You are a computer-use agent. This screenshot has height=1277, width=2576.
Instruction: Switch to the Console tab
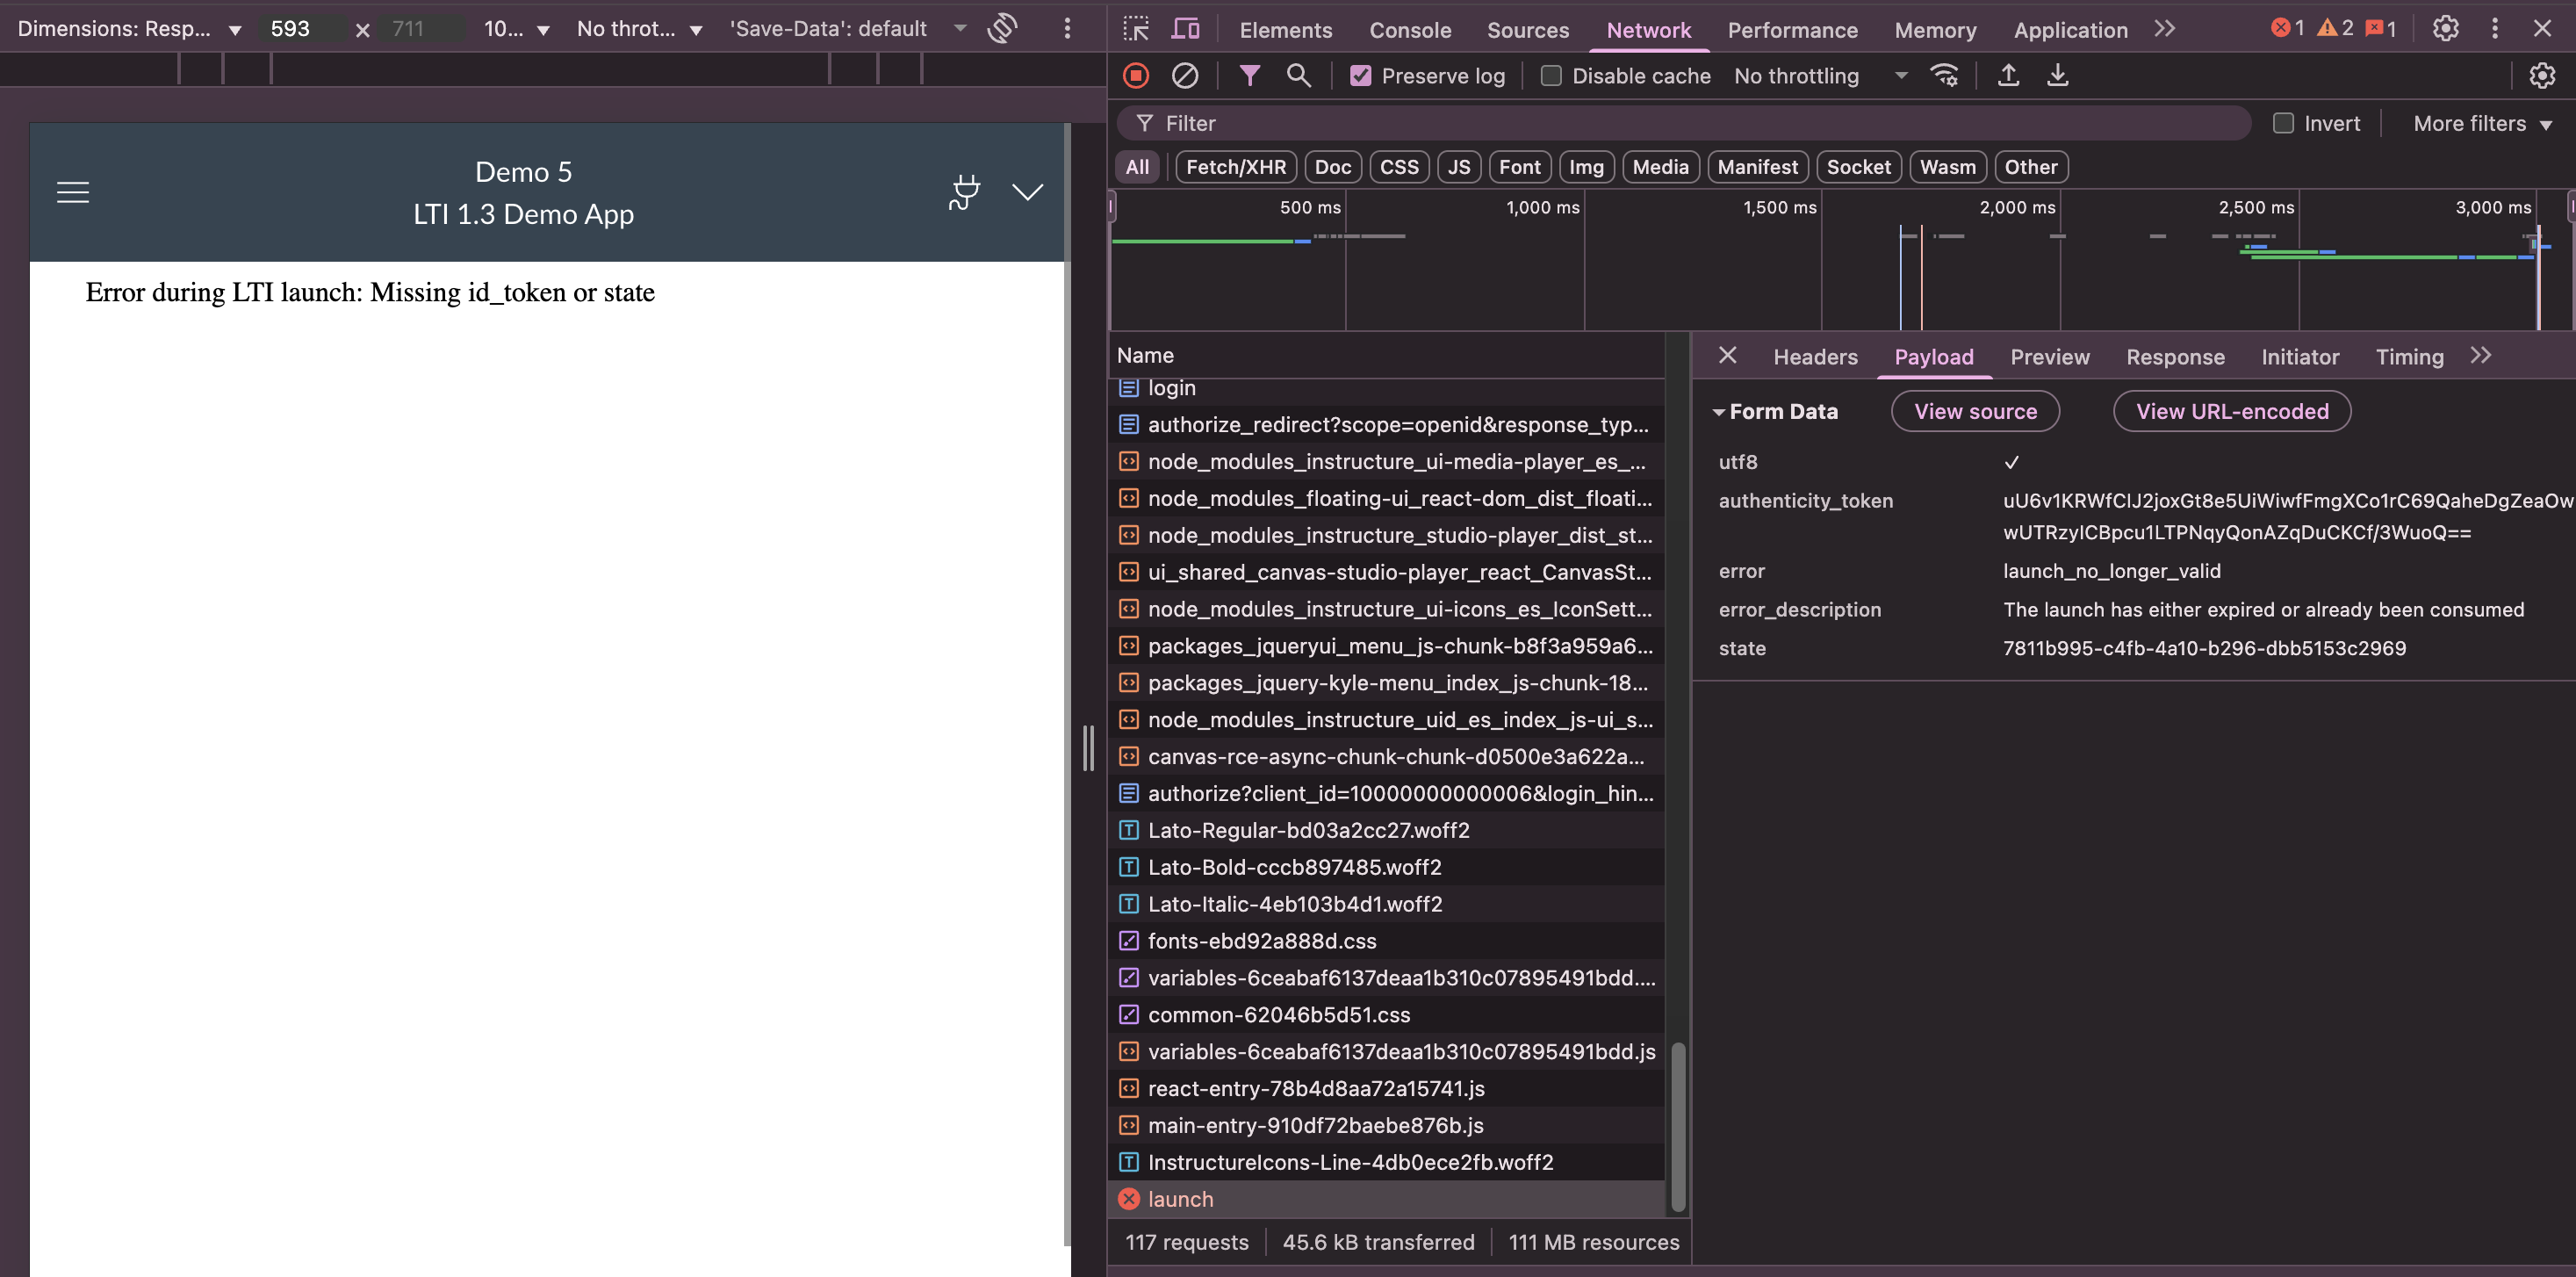(x=1410, y=30)
